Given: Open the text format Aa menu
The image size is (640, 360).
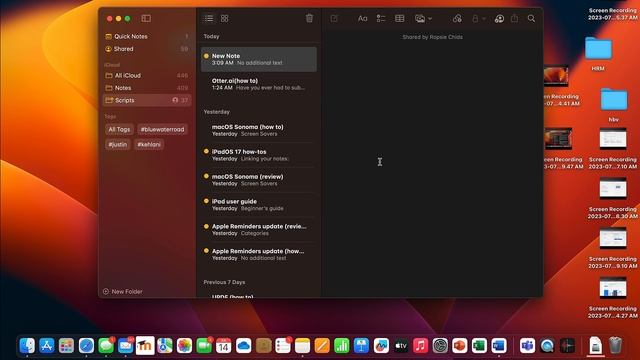Looking at the screenshot, I should pyautogui.click(x=362, y=18).
